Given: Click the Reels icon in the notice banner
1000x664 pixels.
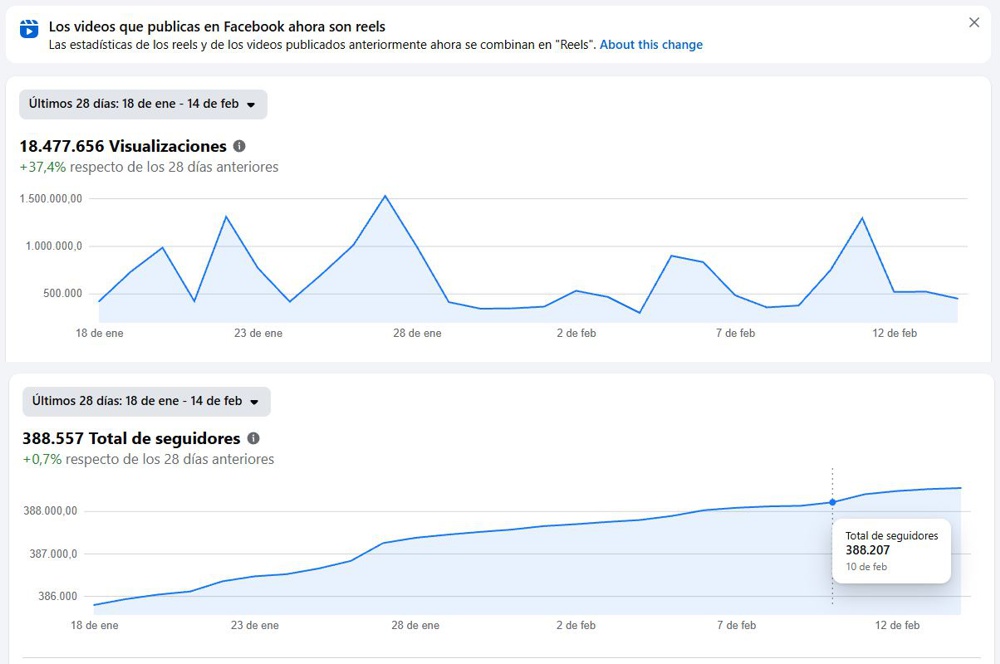Looking at the screenshot, I should coord(29,29).
